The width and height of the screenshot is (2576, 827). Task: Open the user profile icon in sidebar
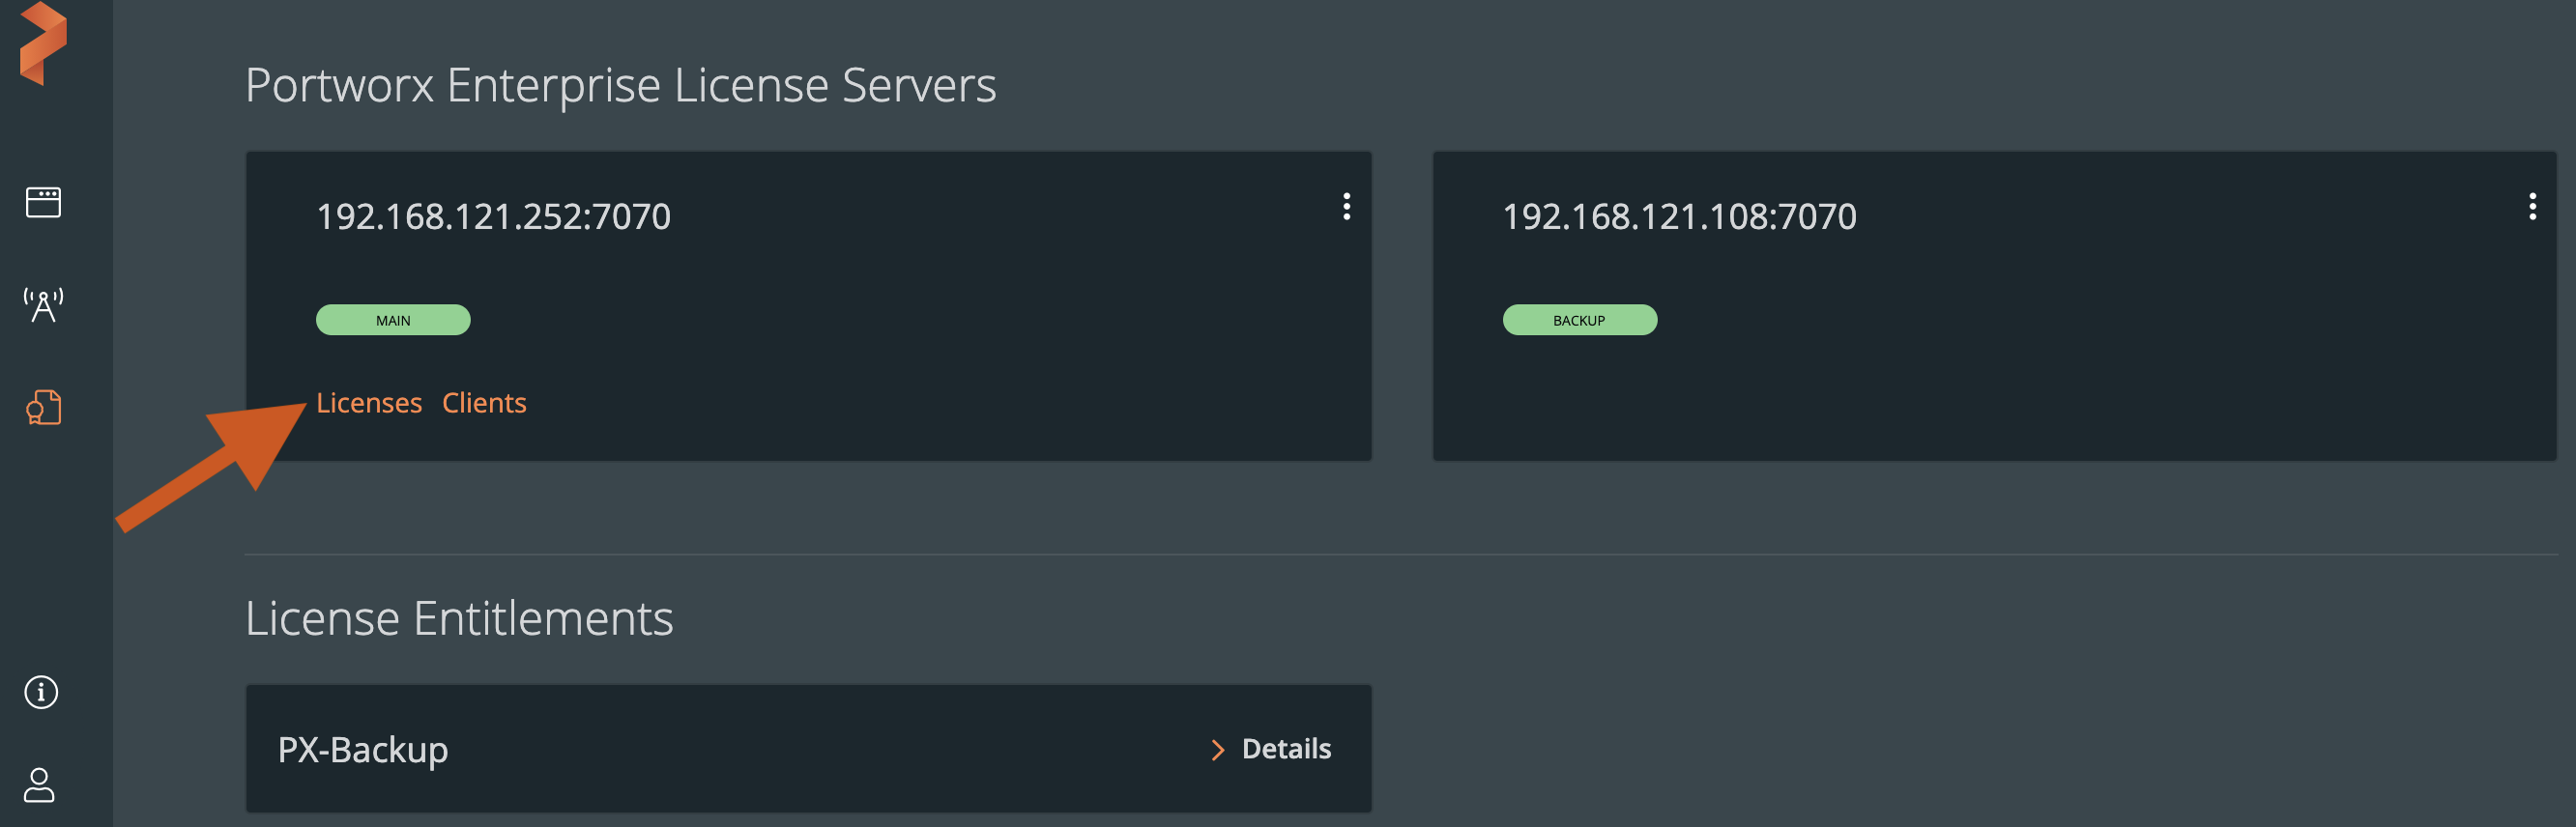tap(40, 785)
